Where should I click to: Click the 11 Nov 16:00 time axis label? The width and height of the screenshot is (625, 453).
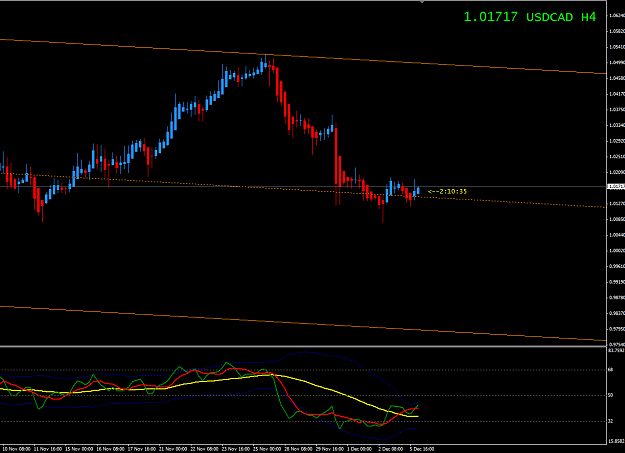[47, 449]
